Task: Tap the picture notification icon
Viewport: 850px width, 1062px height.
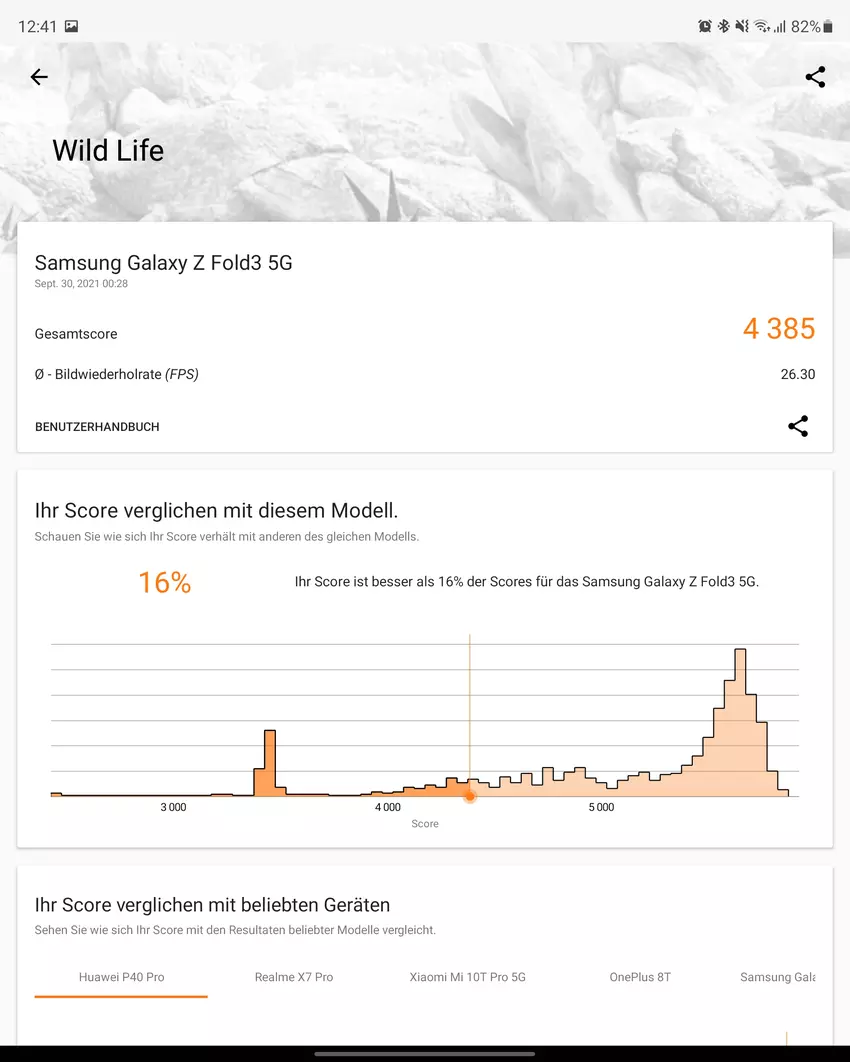Action: point(72,26)
